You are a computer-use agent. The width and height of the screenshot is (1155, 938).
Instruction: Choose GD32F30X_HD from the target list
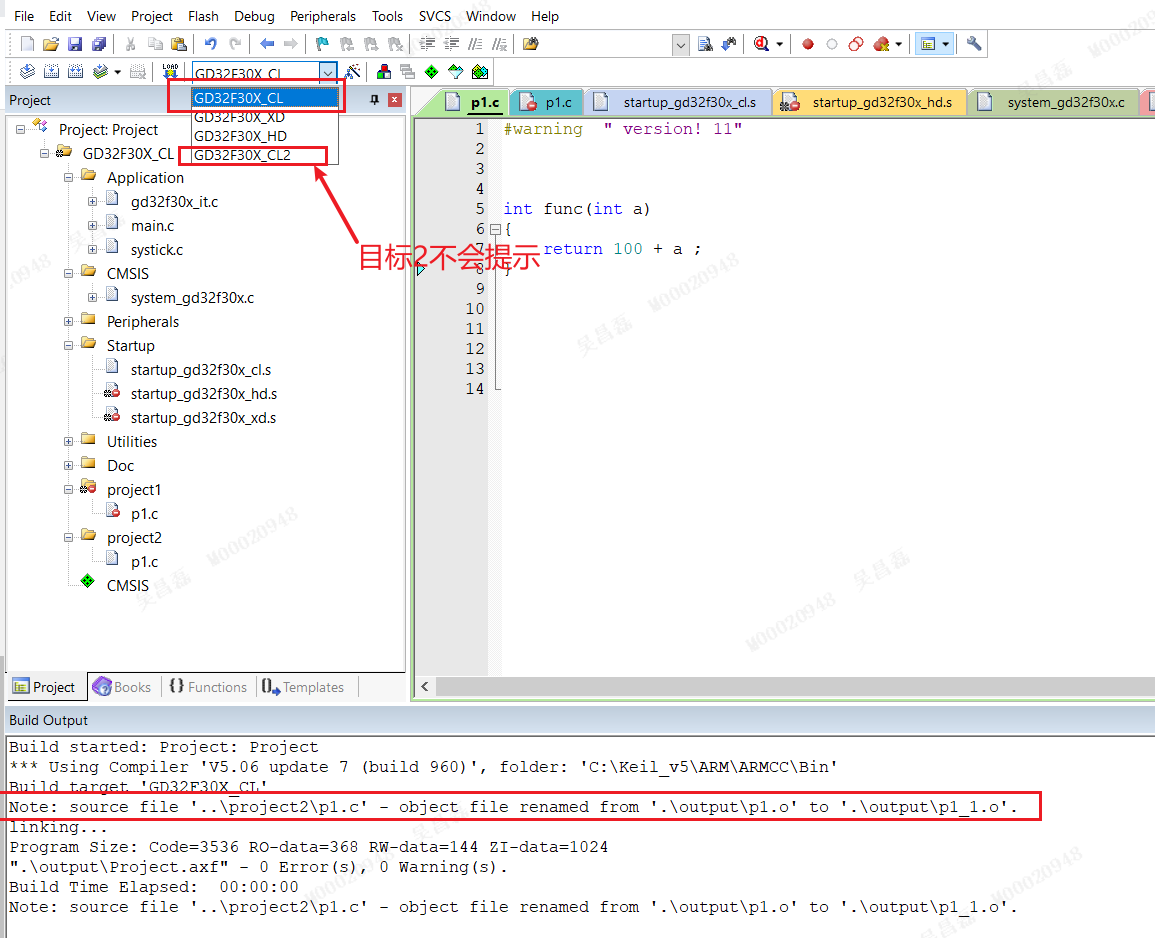pos(265,136)
